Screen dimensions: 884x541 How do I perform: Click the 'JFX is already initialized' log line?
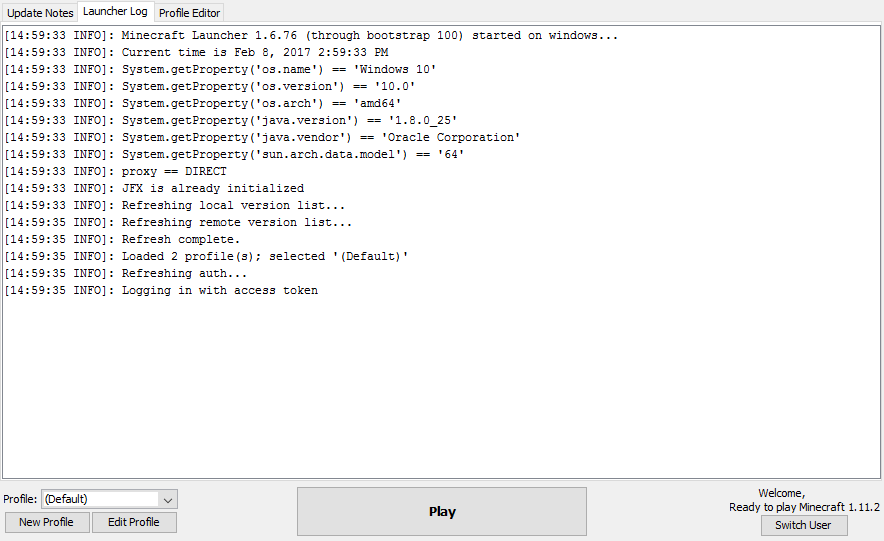tap(160, 188)
